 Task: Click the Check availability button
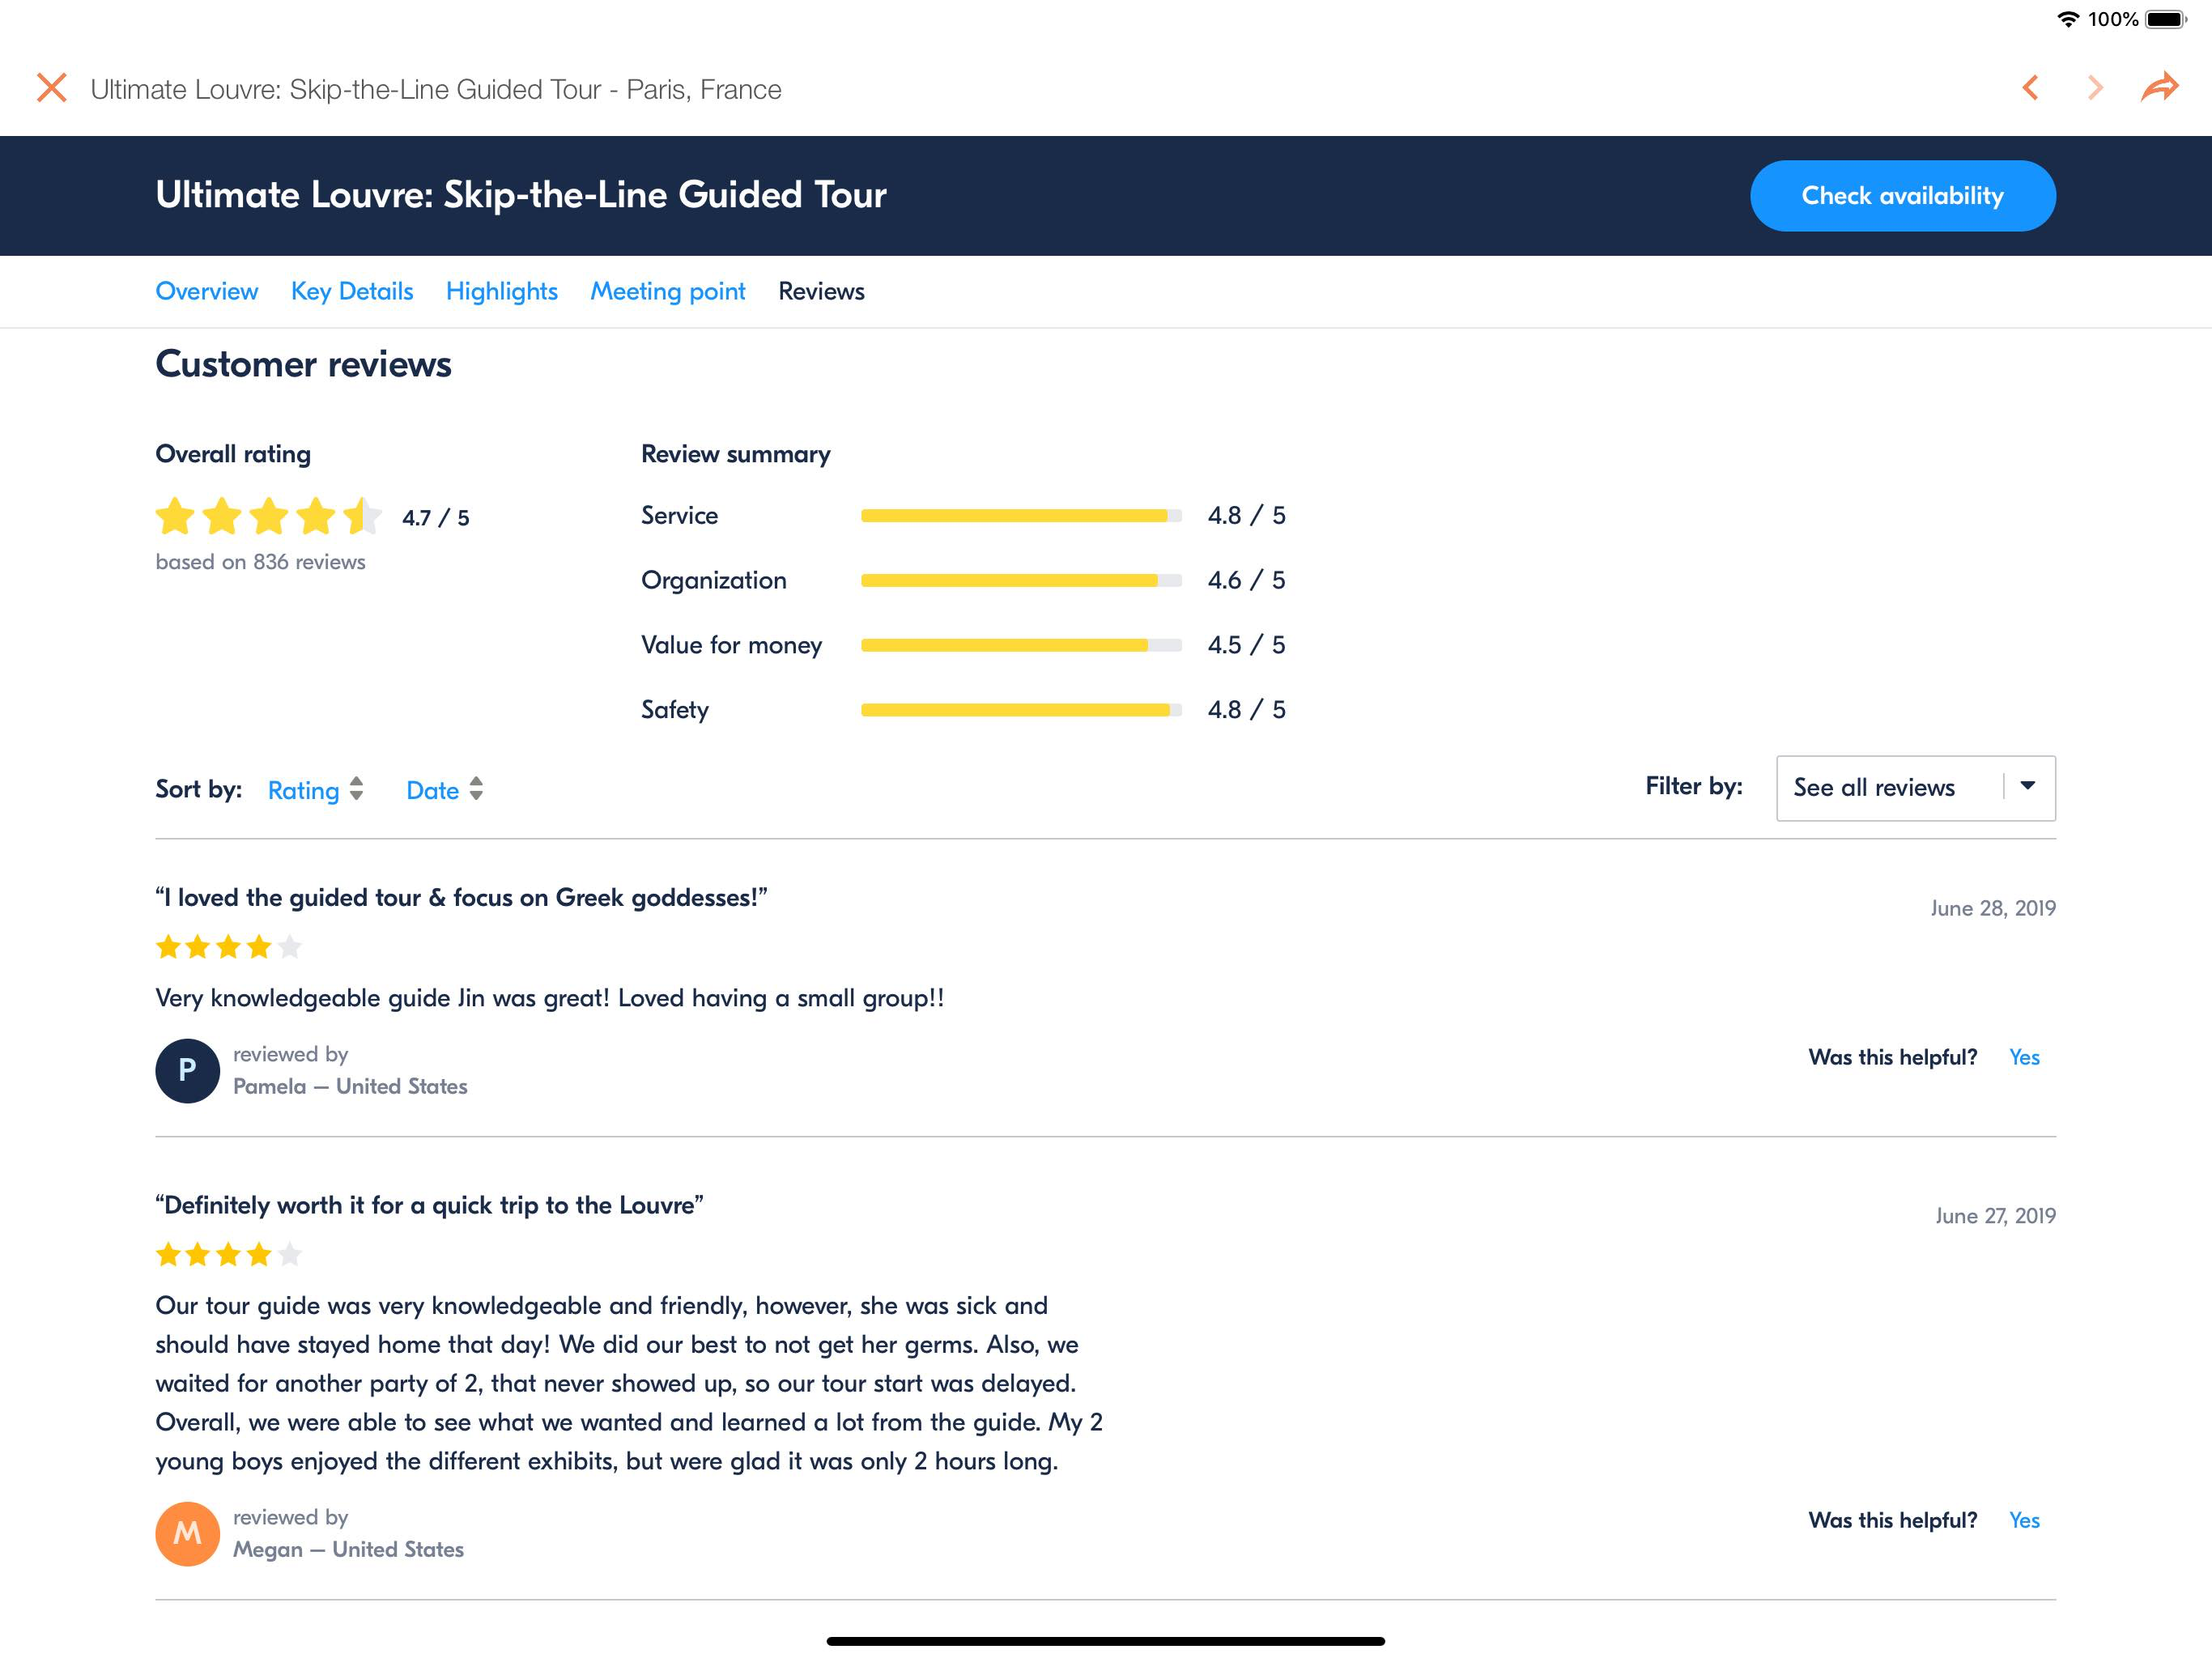[1902, 195]
